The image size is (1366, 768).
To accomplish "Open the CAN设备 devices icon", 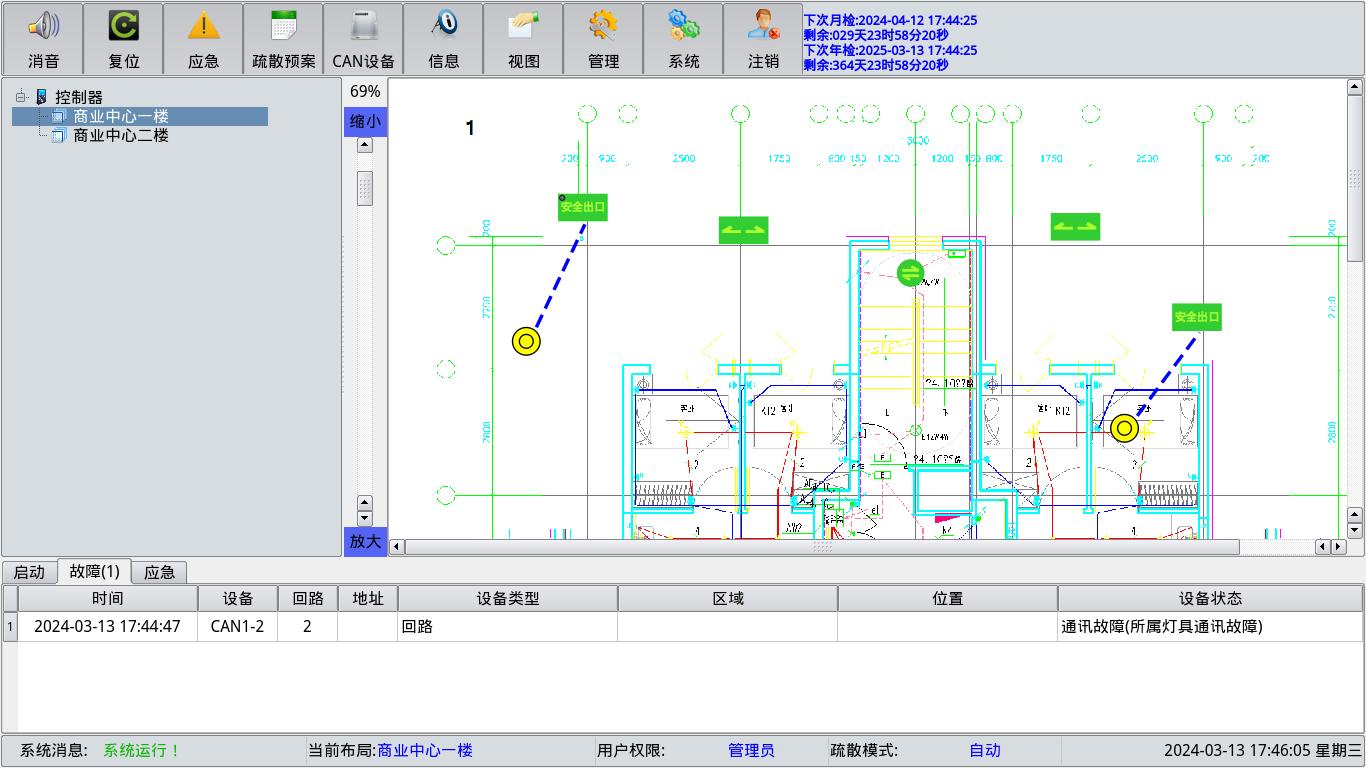I will (363, 27).
